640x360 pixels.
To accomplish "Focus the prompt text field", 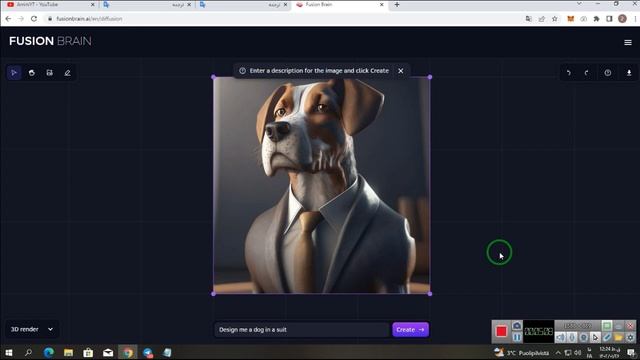I will click(302, 329).
